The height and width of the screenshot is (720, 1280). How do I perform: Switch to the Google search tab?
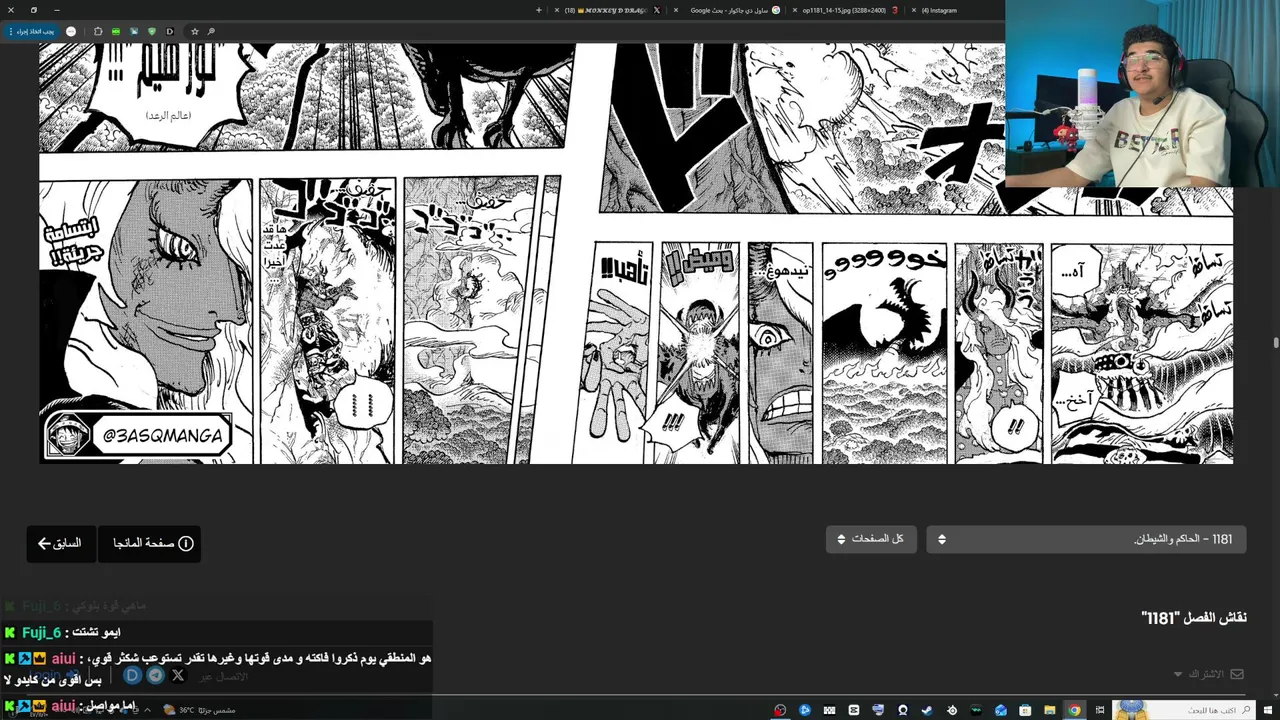click(728, 10)
